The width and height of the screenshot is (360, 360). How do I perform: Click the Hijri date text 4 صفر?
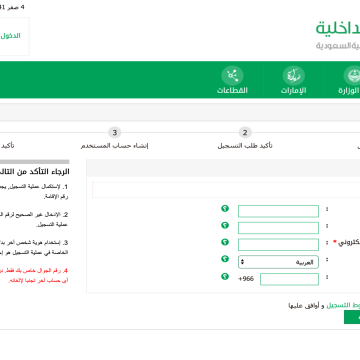[13, 7]
